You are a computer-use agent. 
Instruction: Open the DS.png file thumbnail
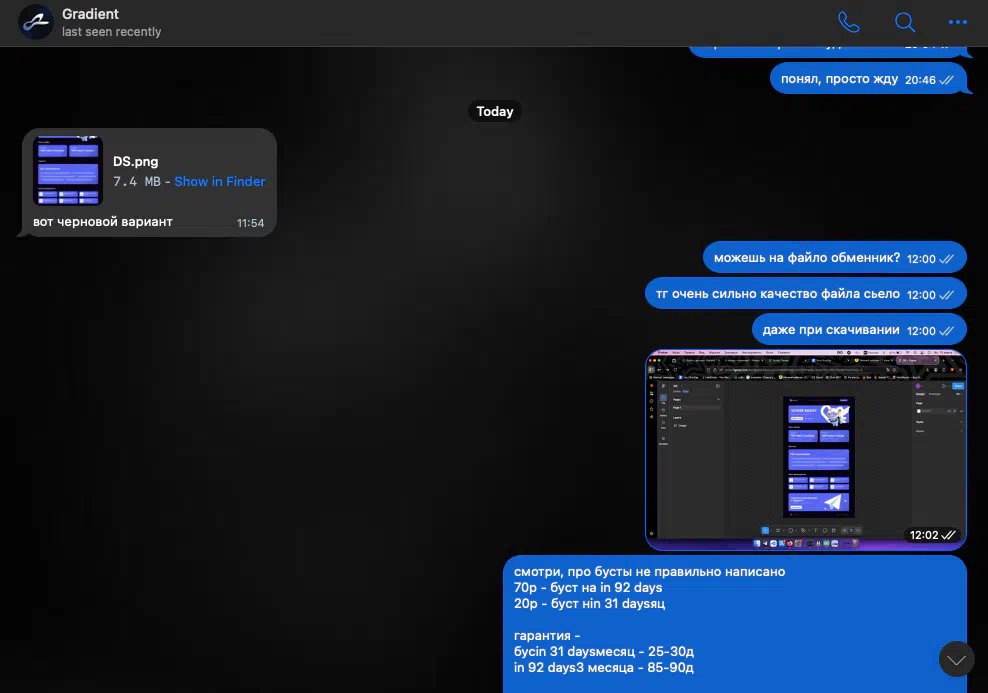click(x=68, y=170)
